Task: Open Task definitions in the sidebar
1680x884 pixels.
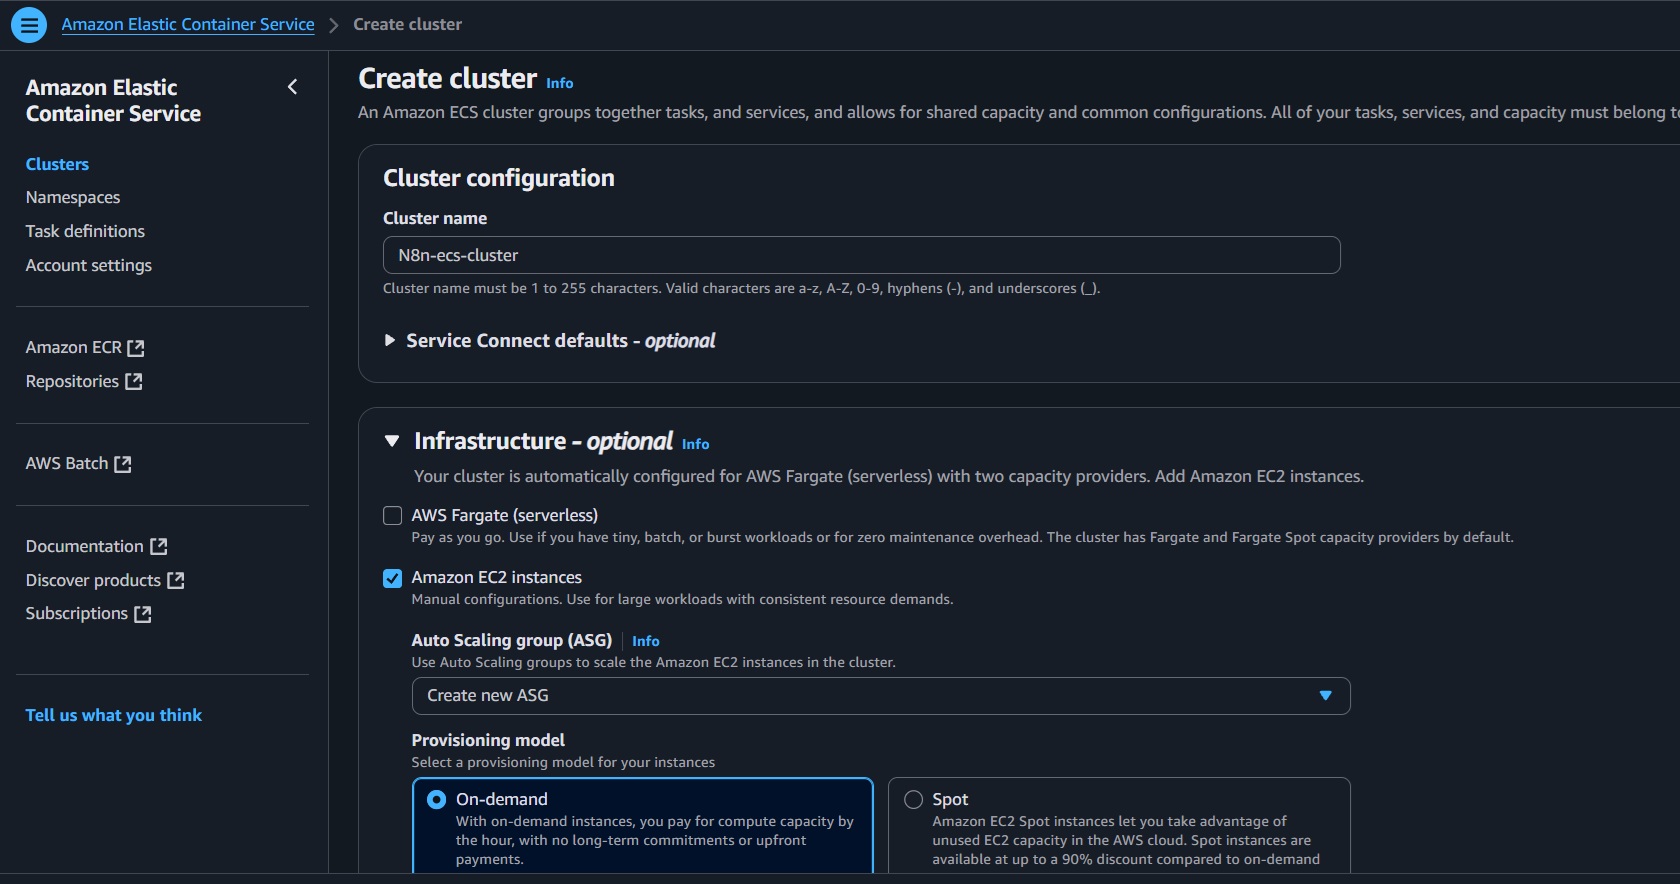Action: 86,231
